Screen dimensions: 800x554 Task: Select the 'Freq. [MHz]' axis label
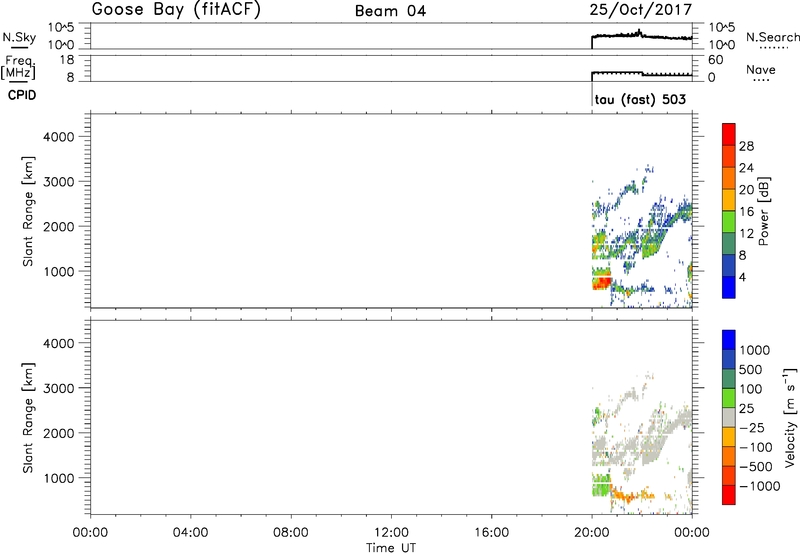[19, 67]
